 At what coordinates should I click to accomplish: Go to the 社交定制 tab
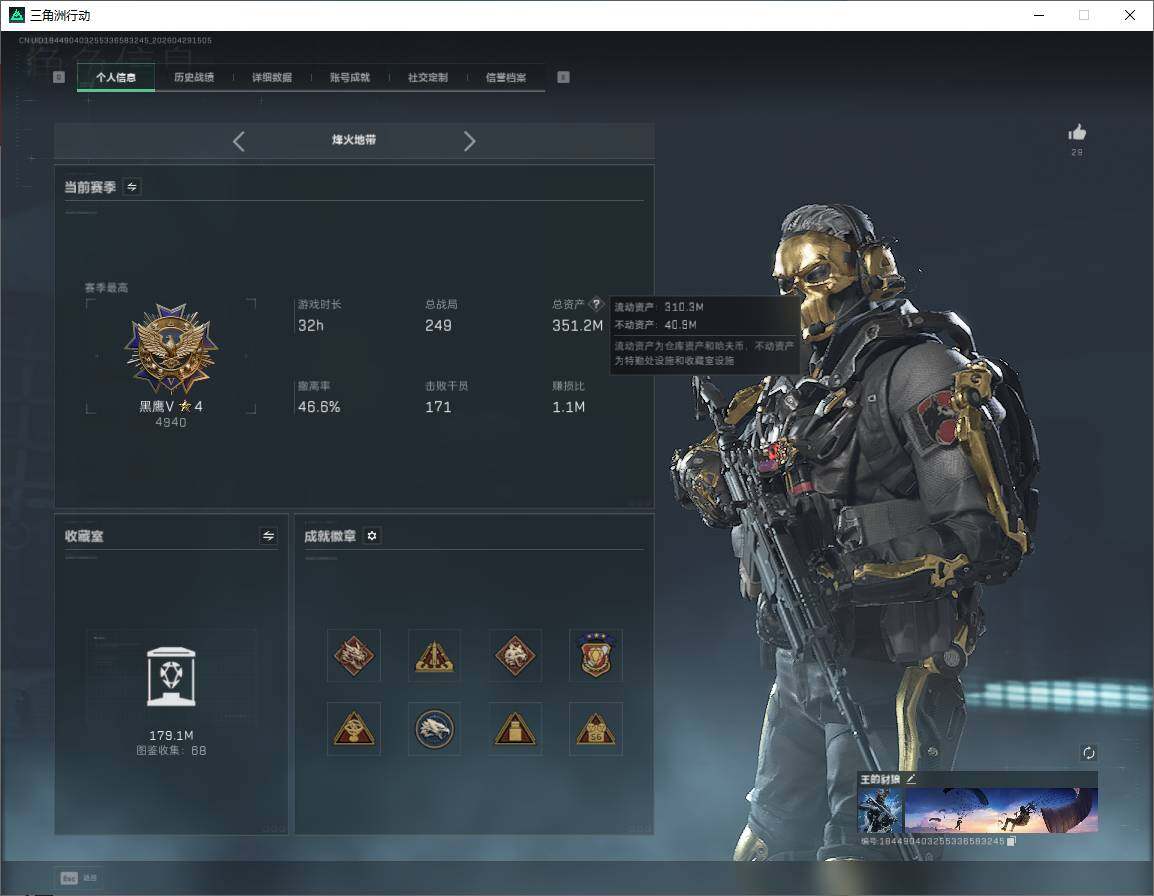[428, 77]
